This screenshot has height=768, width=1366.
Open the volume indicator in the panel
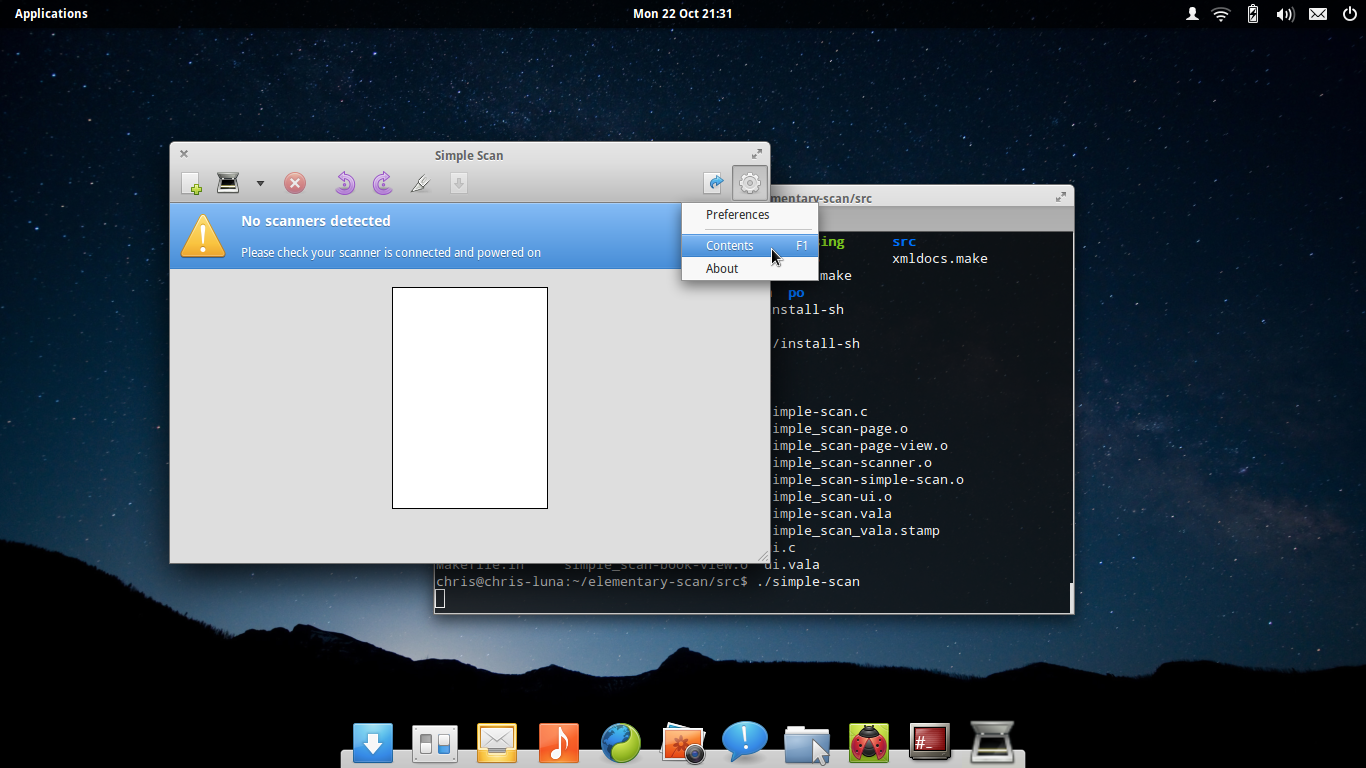click(x=1285, y=14)
